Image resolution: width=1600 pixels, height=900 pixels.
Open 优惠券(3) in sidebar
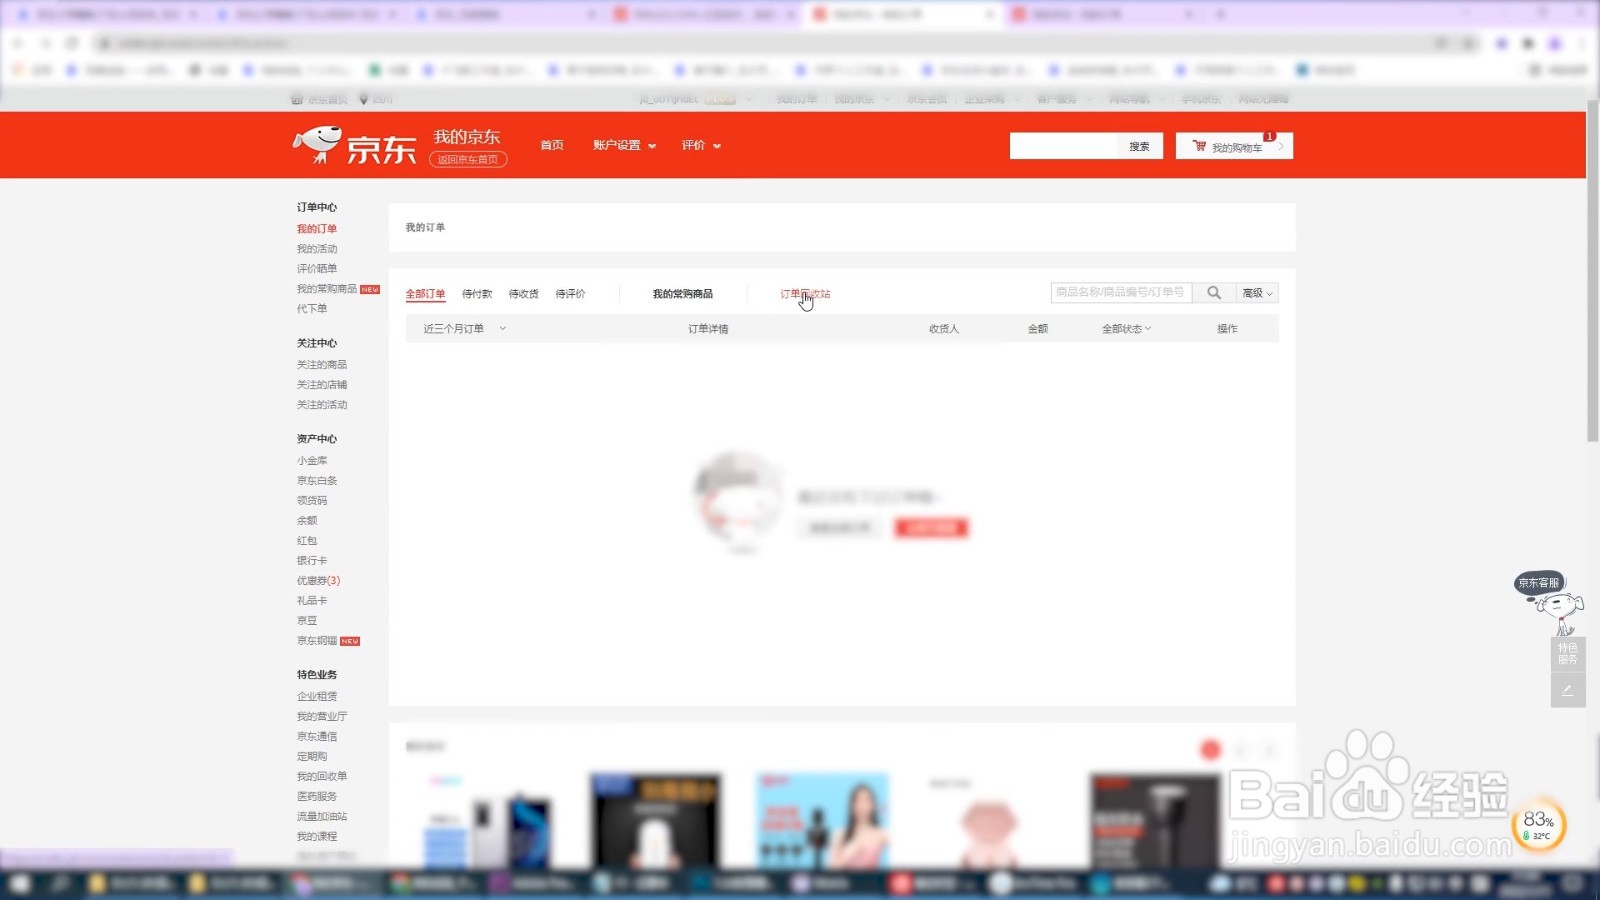[318, 581]
